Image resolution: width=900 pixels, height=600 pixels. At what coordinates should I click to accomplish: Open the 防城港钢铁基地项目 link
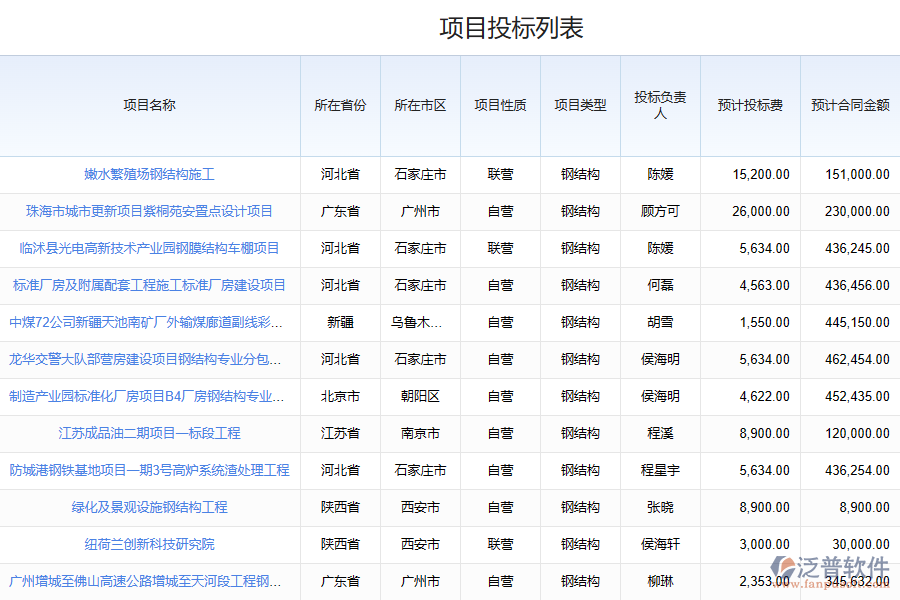[150, 470]
